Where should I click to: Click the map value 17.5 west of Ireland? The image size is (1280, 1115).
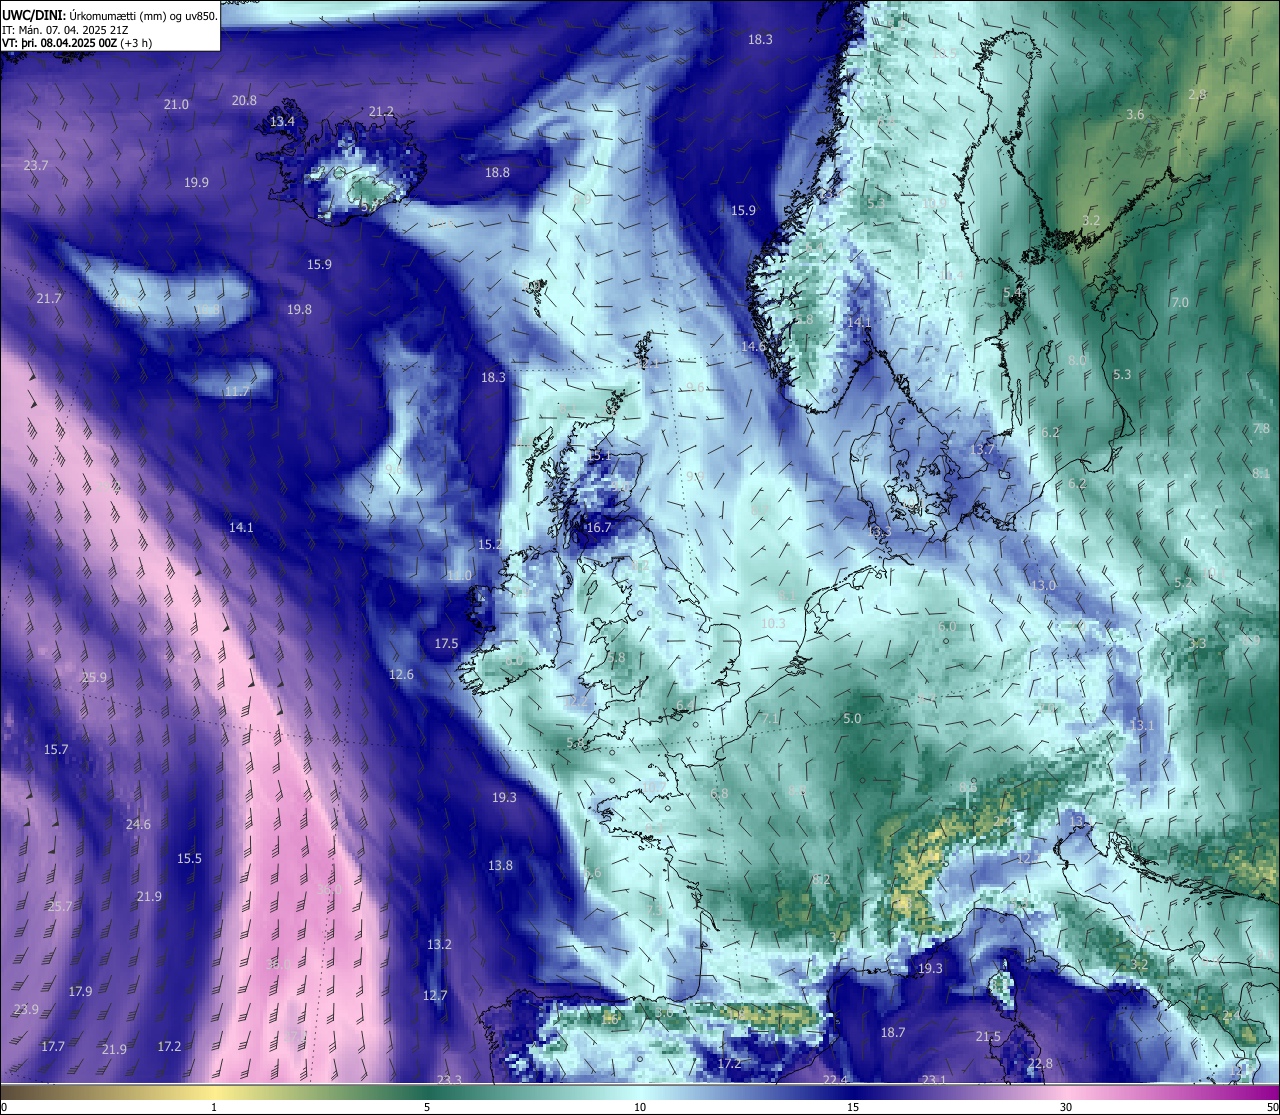coord(446,644)
